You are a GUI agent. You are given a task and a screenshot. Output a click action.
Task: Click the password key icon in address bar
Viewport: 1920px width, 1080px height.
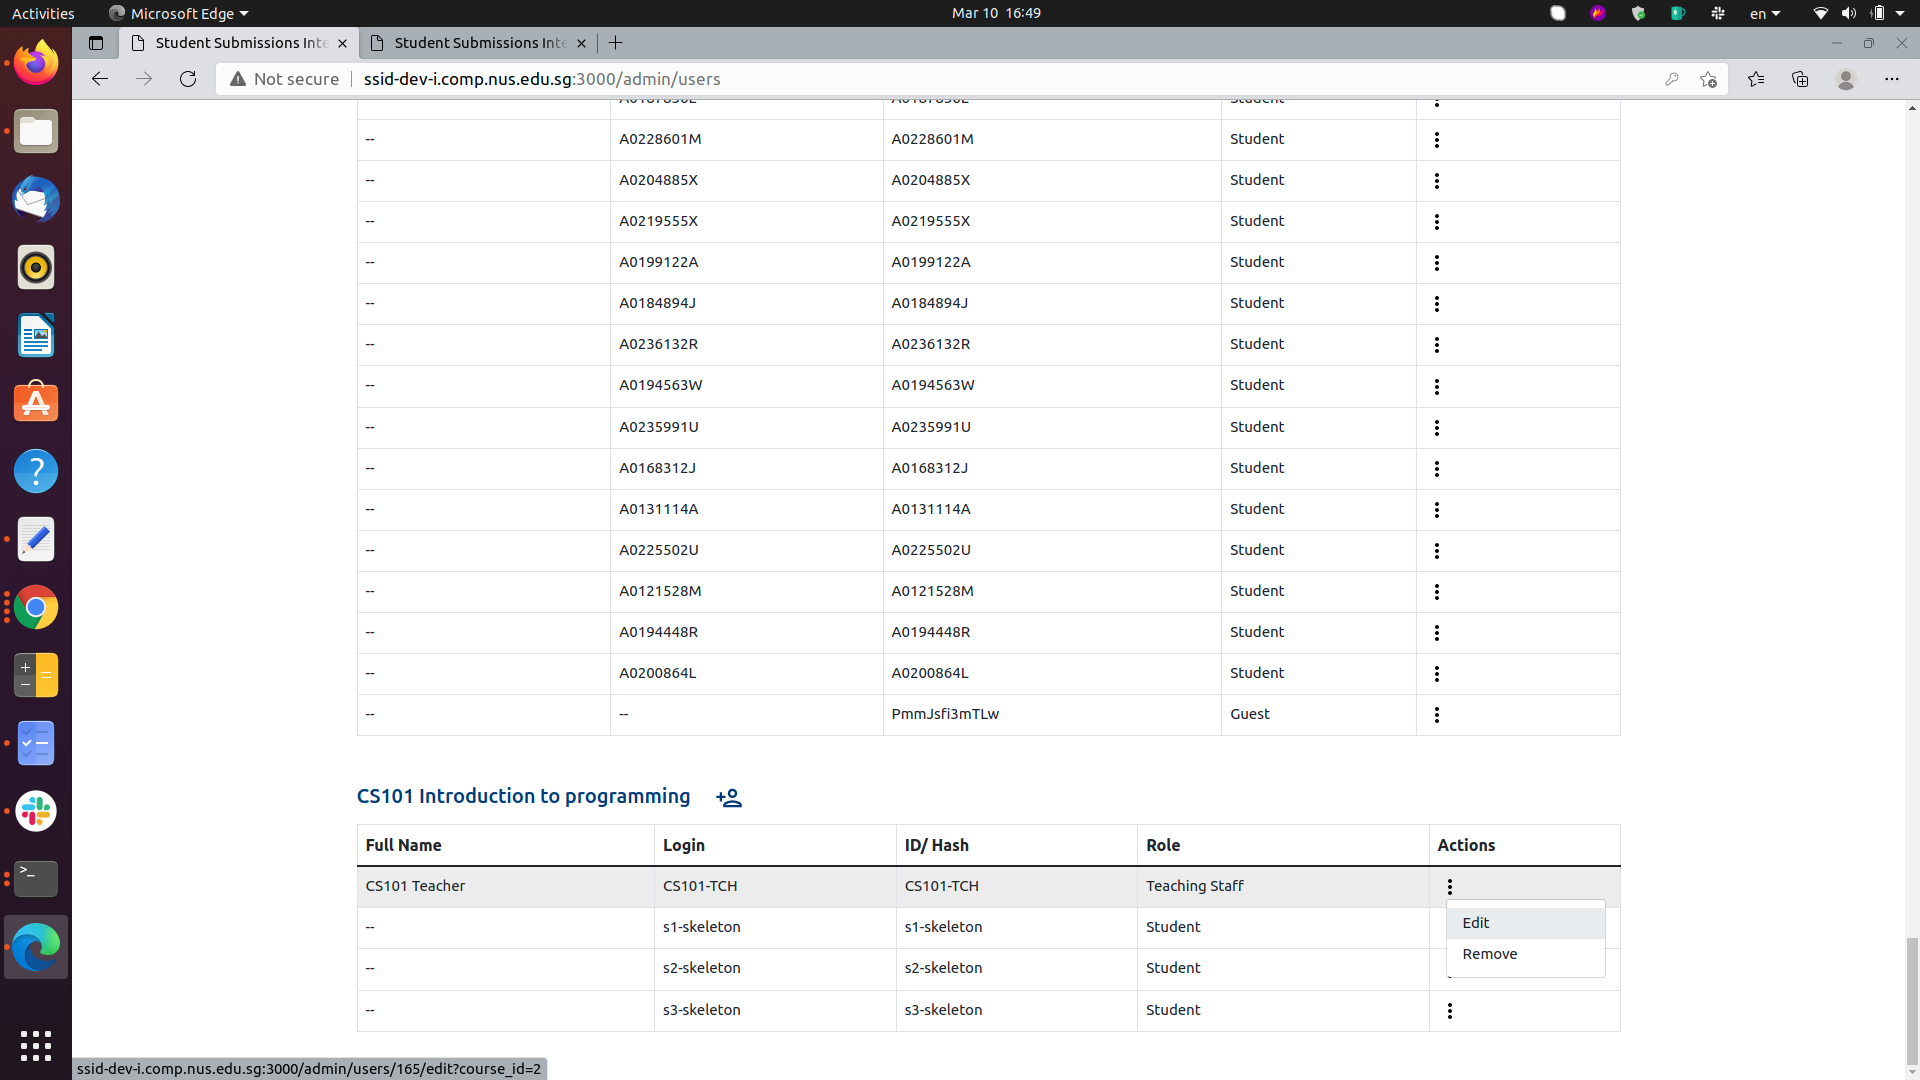[1672, 79]
